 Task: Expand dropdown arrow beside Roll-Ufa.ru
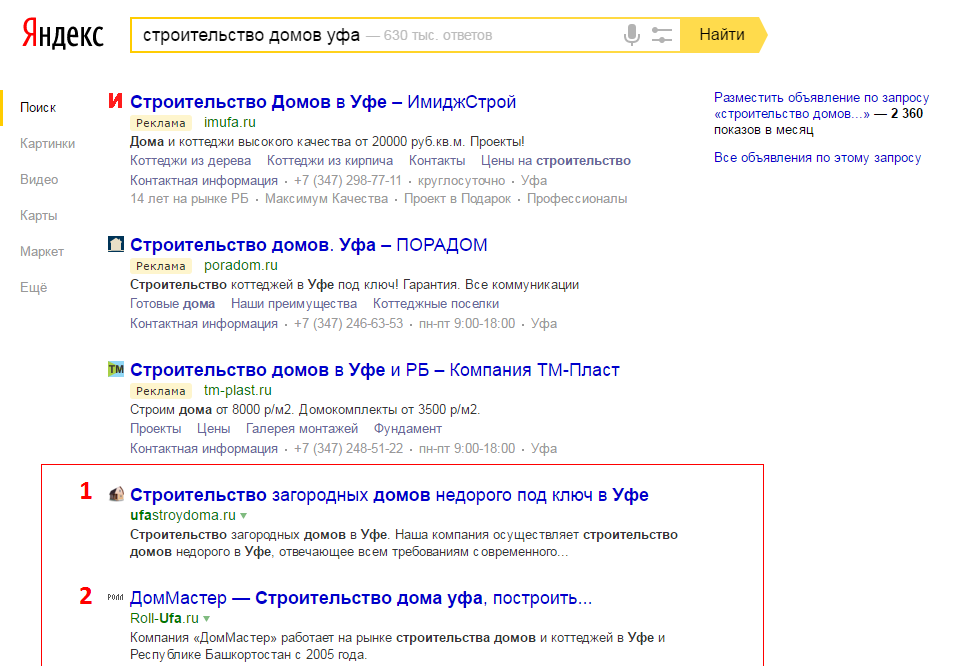pyautogui.click(x=207, y=619)
